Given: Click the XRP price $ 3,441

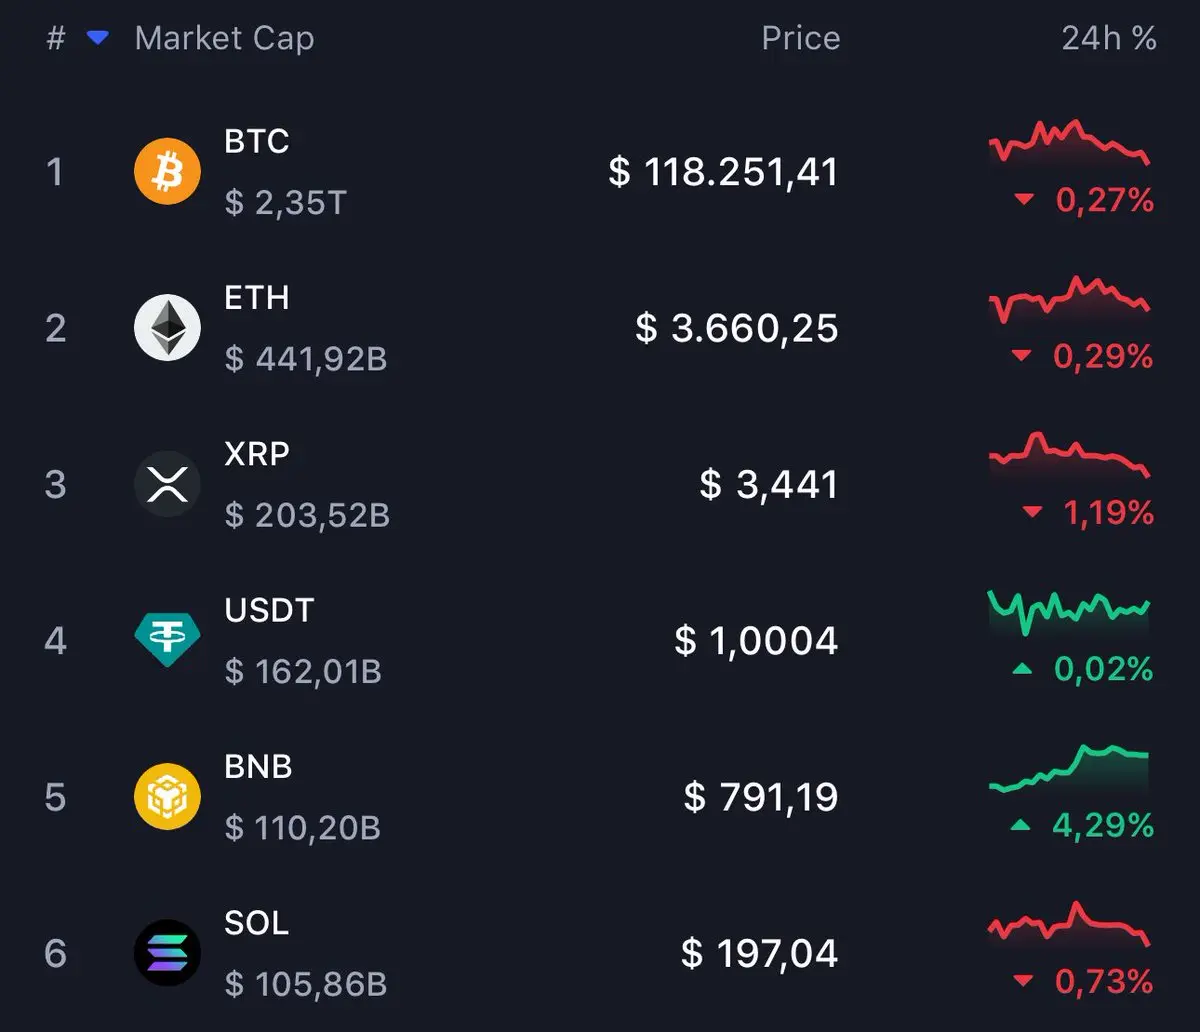Looking at the screenshot, I should (768, 484).
